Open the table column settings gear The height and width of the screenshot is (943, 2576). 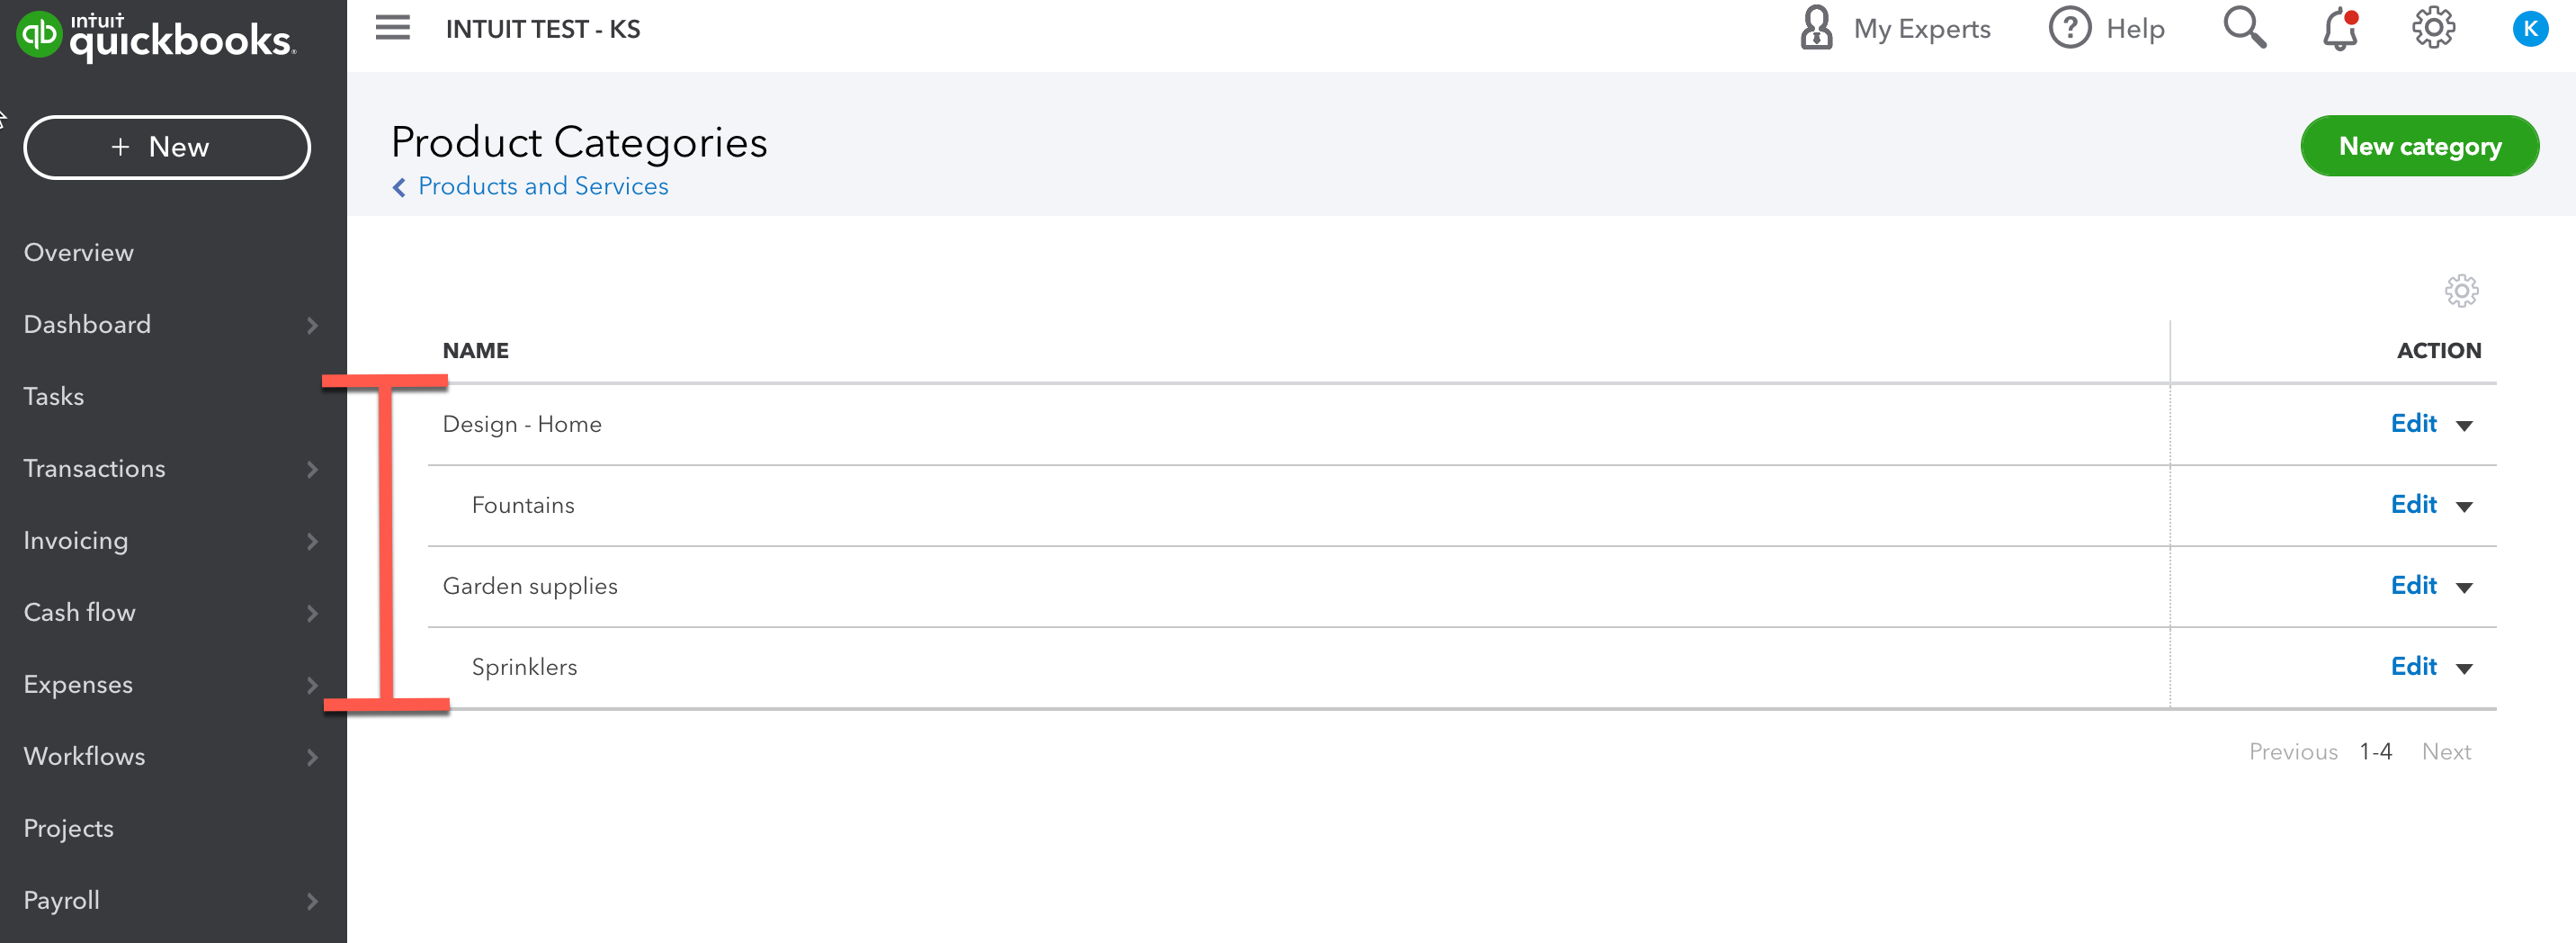tap(2462, 290)
